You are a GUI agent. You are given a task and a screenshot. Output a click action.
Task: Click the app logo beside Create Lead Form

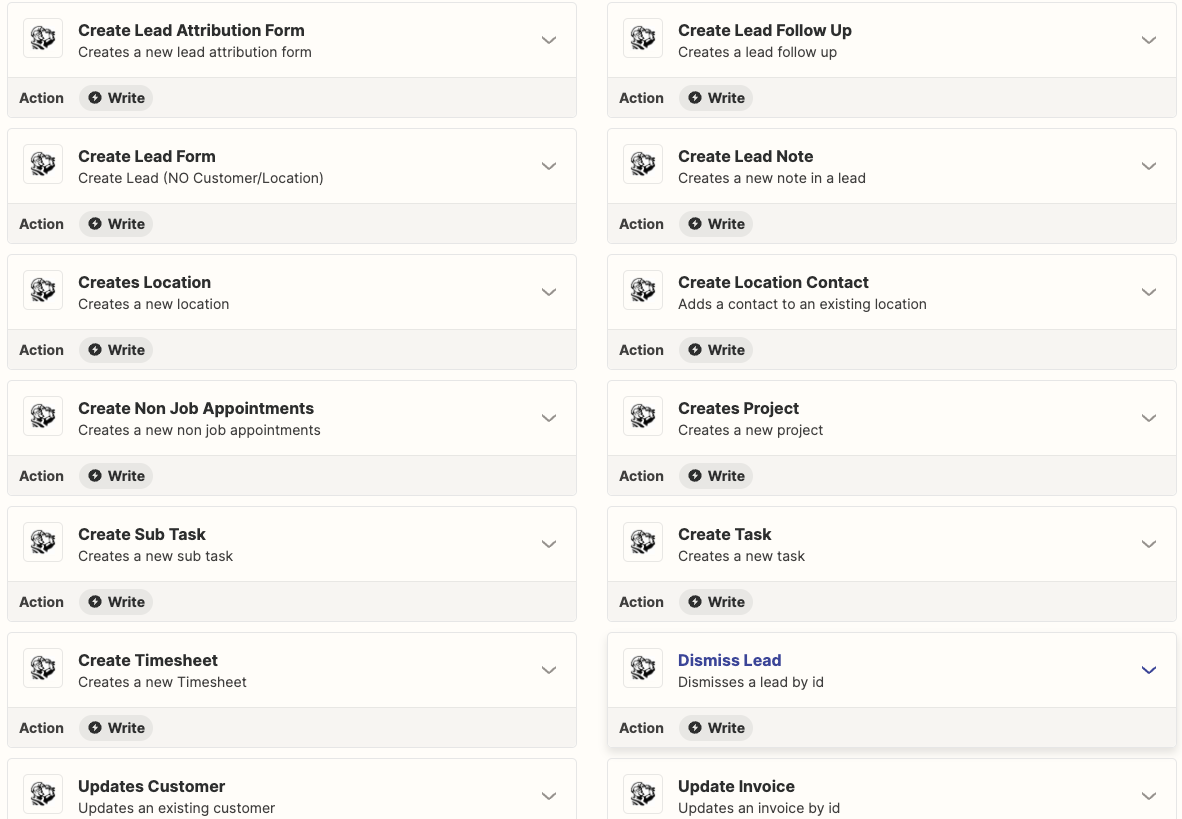tap(43, 165)
